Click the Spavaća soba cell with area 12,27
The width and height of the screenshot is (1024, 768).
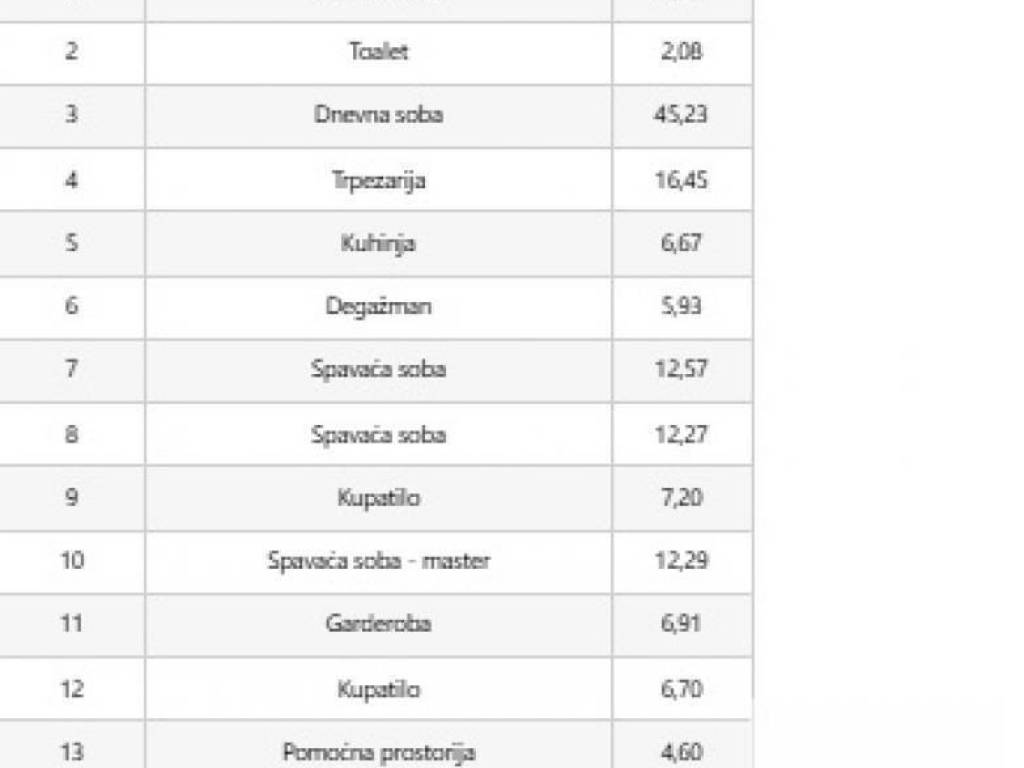click(378, 434)
